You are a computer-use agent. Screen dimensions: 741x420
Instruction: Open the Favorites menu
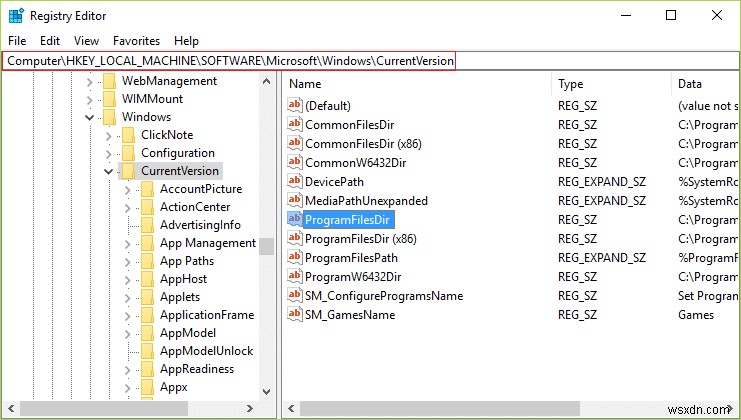coord(137,41)
